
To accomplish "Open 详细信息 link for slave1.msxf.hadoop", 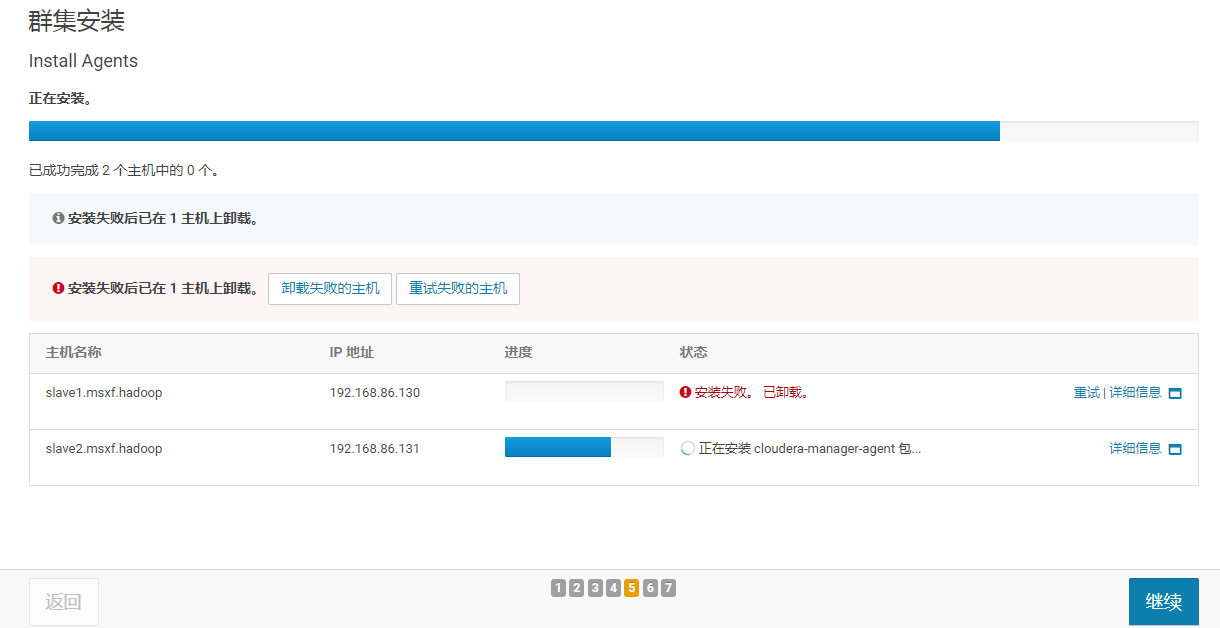I will [x=1135, y=393].
